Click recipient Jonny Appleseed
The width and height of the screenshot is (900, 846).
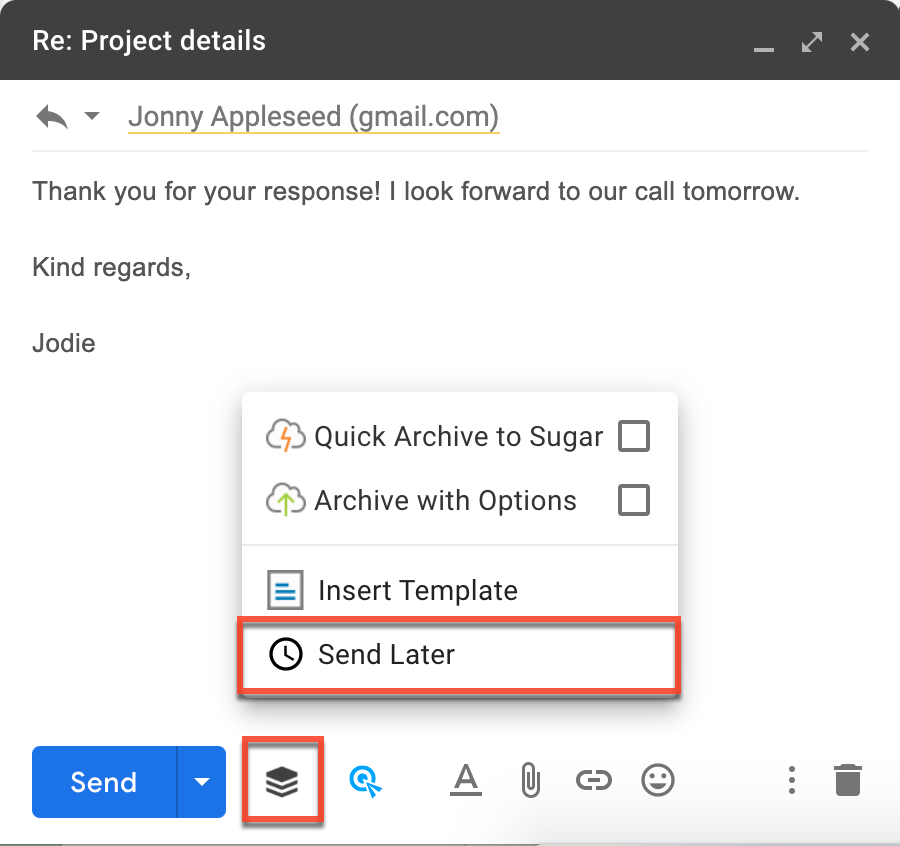point(313,117)
